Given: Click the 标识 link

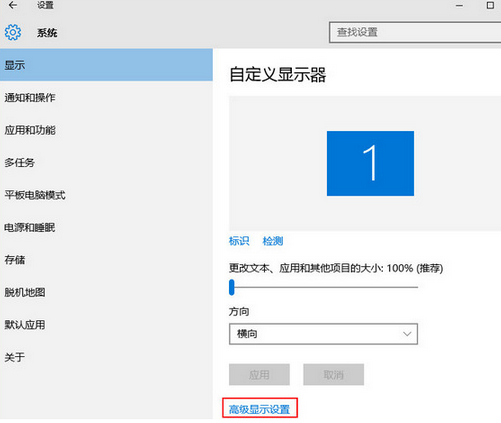Looking at the screenshot, I should pyautogui.click(x=239, y=241).
